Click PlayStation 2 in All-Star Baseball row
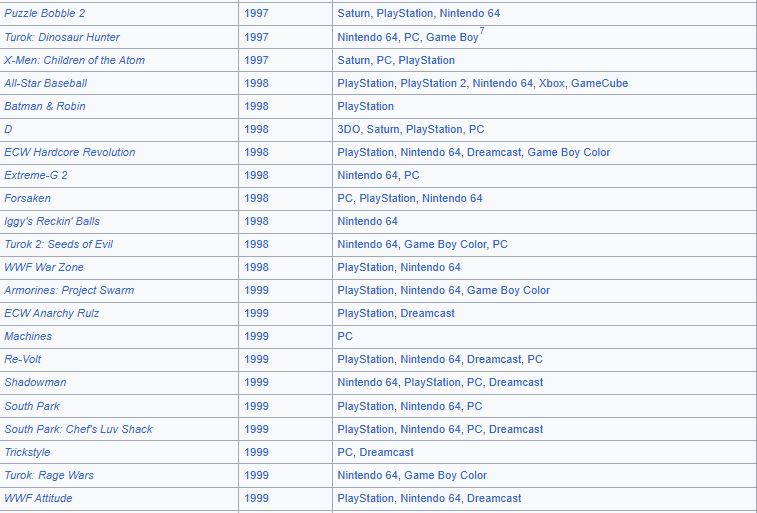Screen dimensions: 757x513 point(433,83)
